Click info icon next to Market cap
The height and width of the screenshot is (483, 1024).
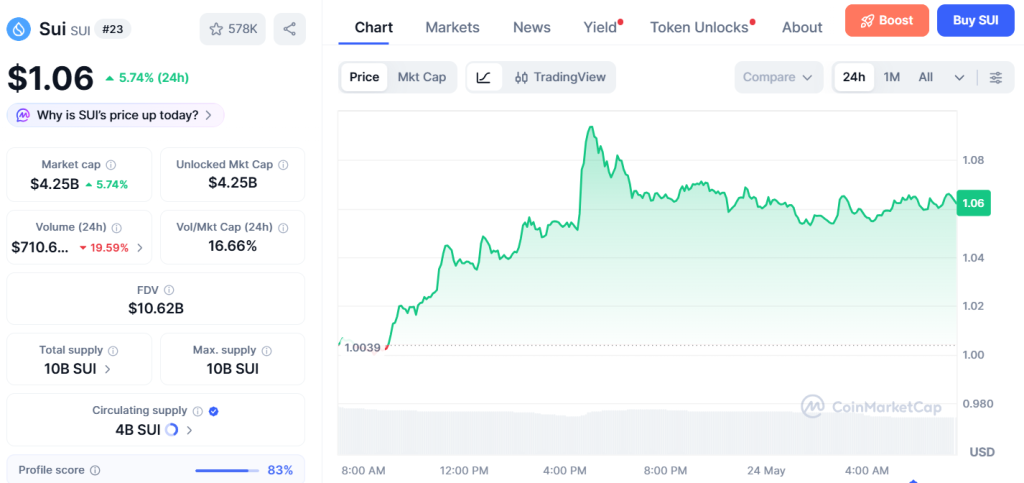(111, 164)
